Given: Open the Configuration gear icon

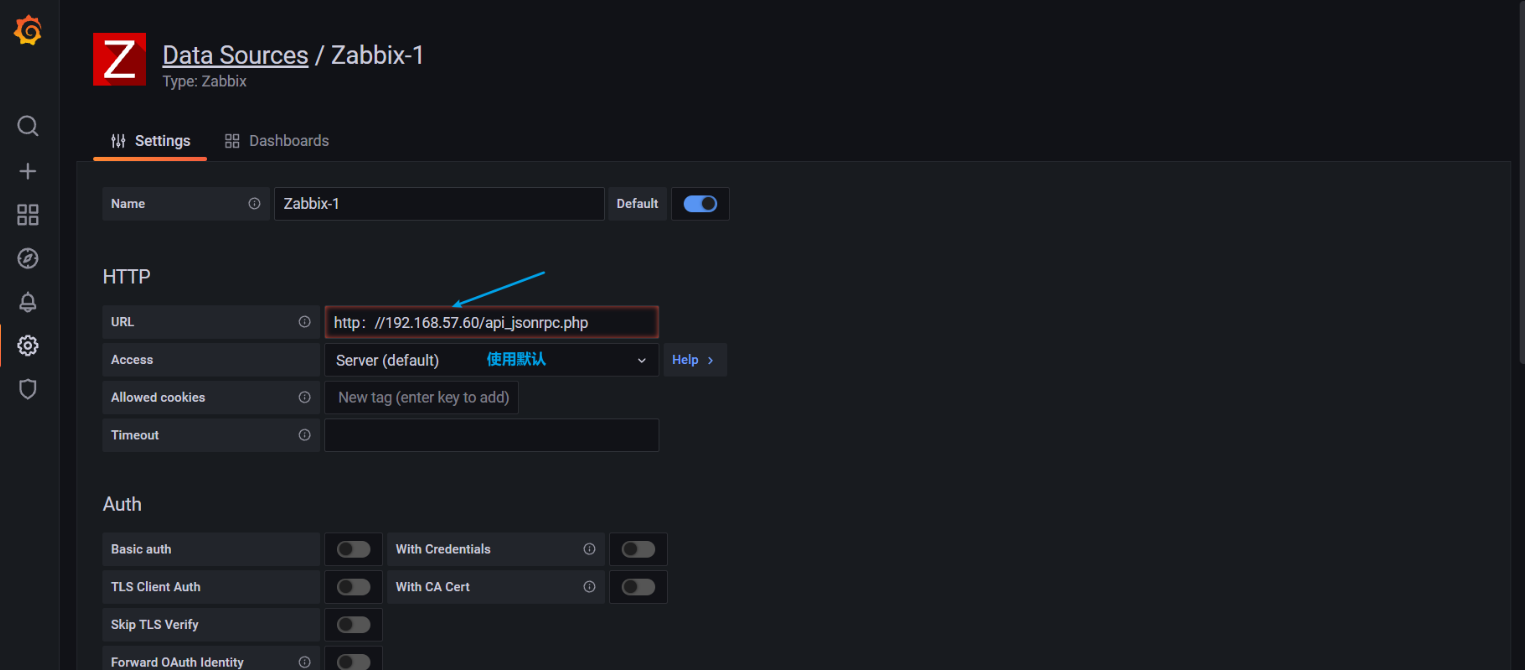Looking at the screenshot, I should (28, 346).
